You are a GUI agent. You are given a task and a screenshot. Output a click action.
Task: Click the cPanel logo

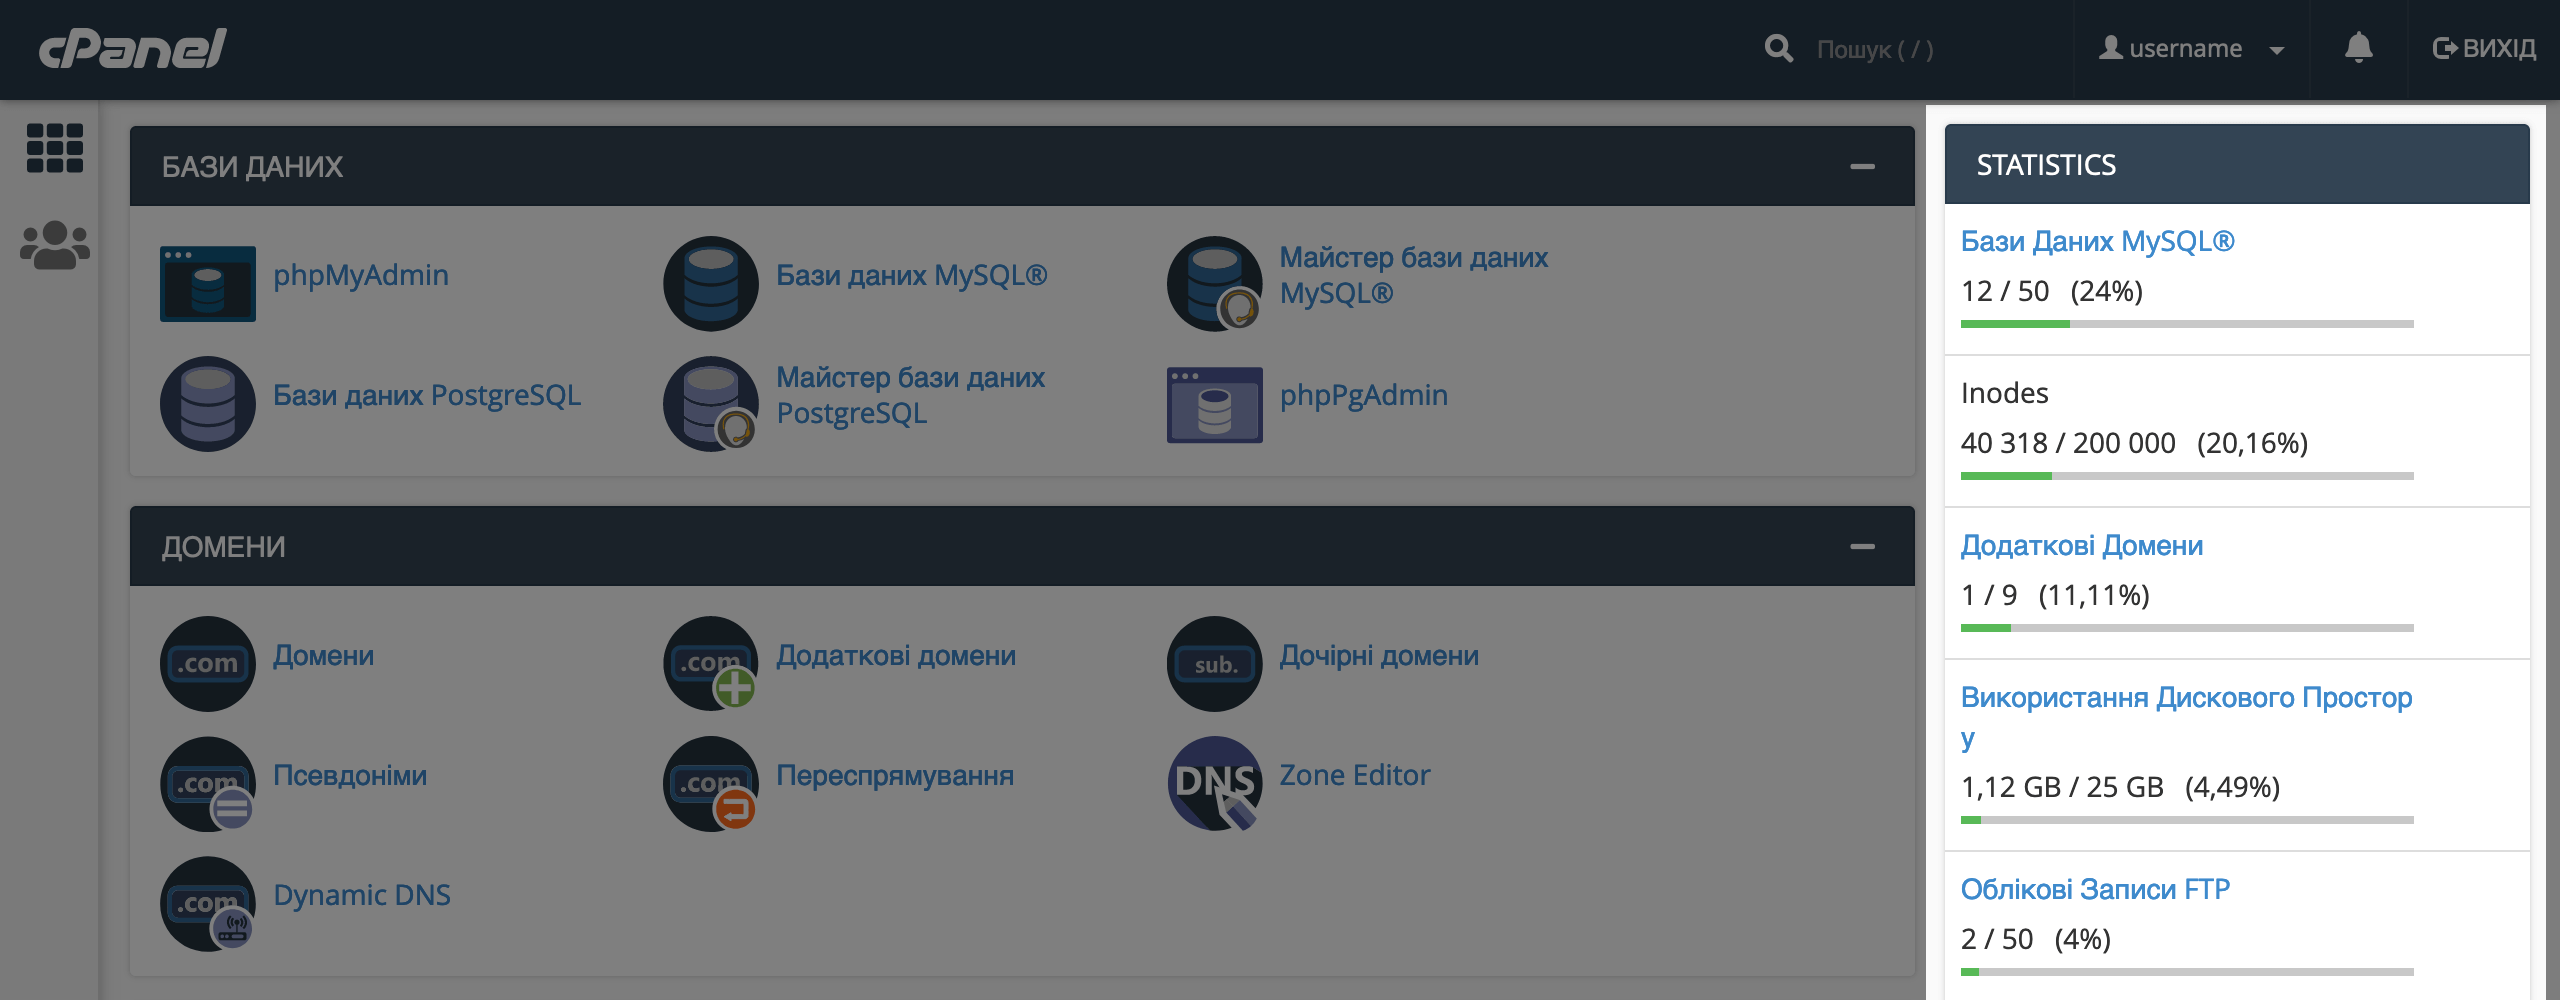(133, 48)
